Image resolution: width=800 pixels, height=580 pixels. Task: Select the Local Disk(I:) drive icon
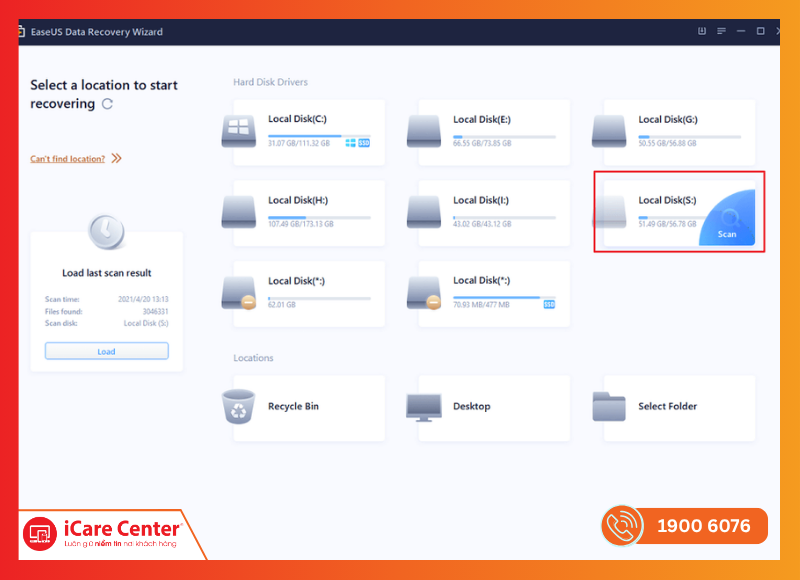pos(424,210)
